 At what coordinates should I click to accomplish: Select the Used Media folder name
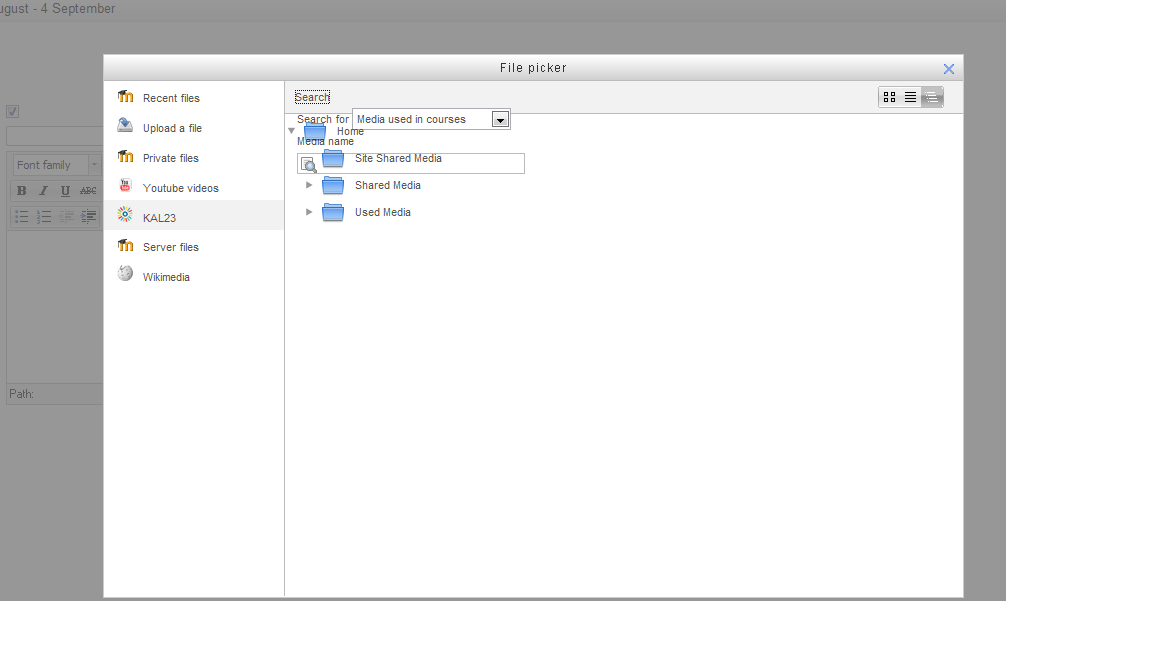pos(383,212)
